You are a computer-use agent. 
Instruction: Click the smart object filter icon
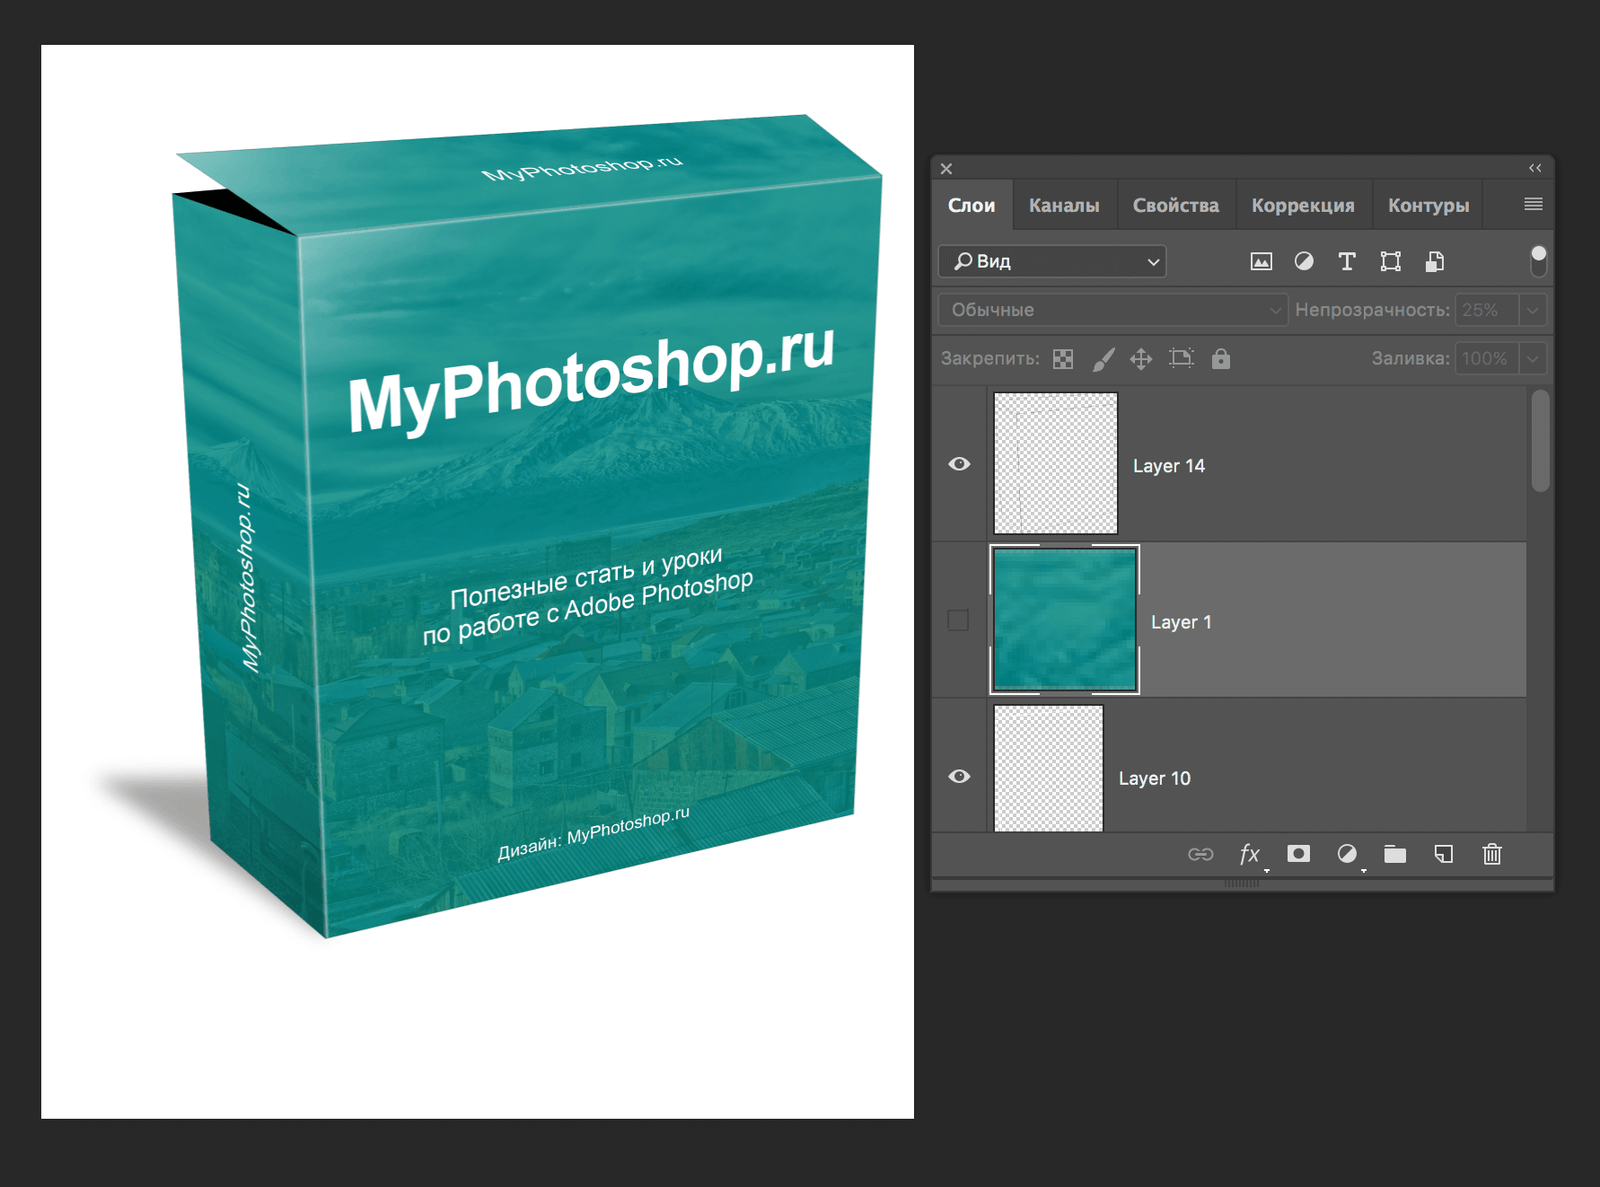point(1434,262)
